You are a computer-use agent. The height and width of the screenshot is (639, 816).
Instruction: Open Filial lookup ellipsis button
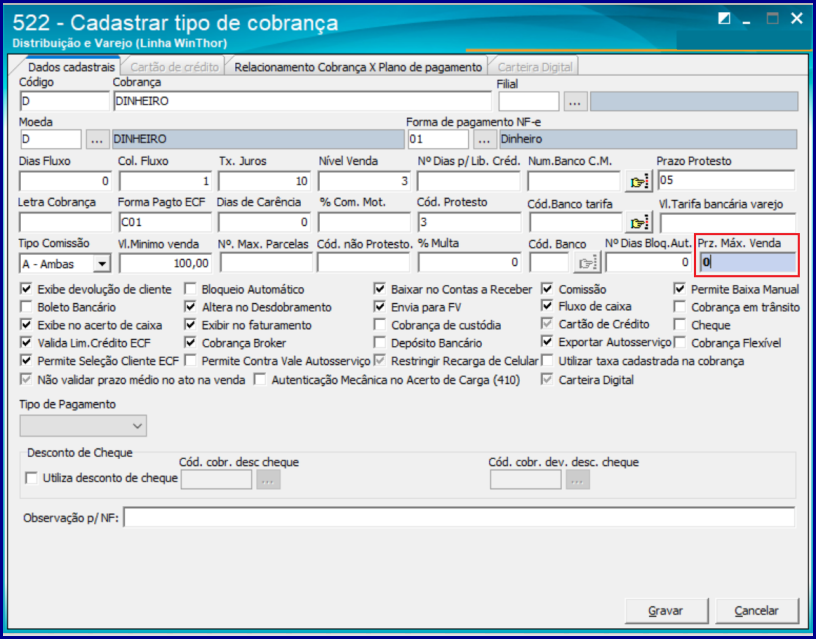[x=575, y=102]
